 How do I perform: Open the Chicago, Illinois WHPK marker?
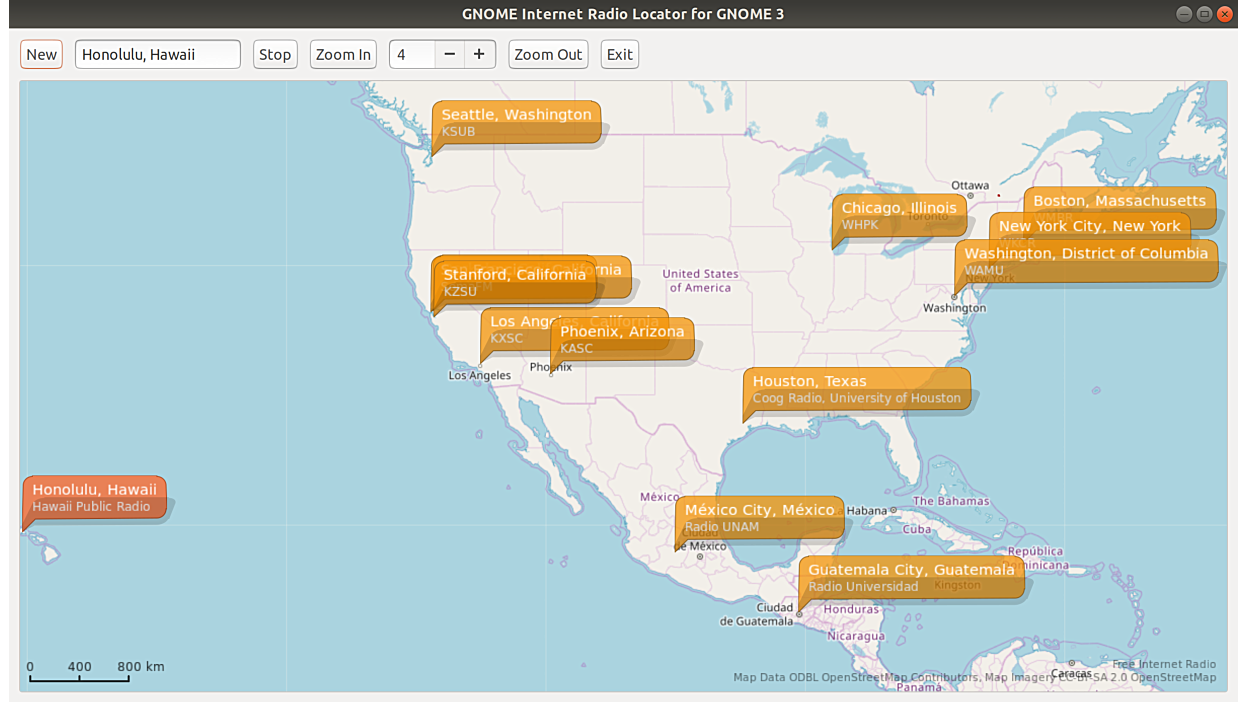[898, 215]
